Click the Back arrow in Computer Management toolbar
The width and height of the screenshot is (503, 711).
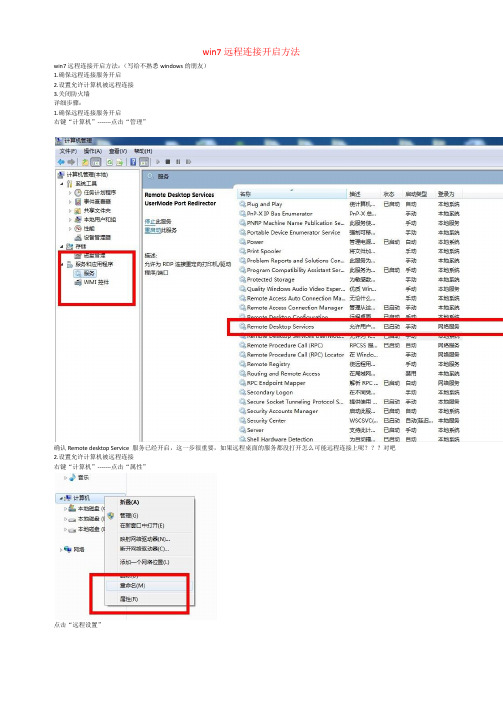click(61, 162)
